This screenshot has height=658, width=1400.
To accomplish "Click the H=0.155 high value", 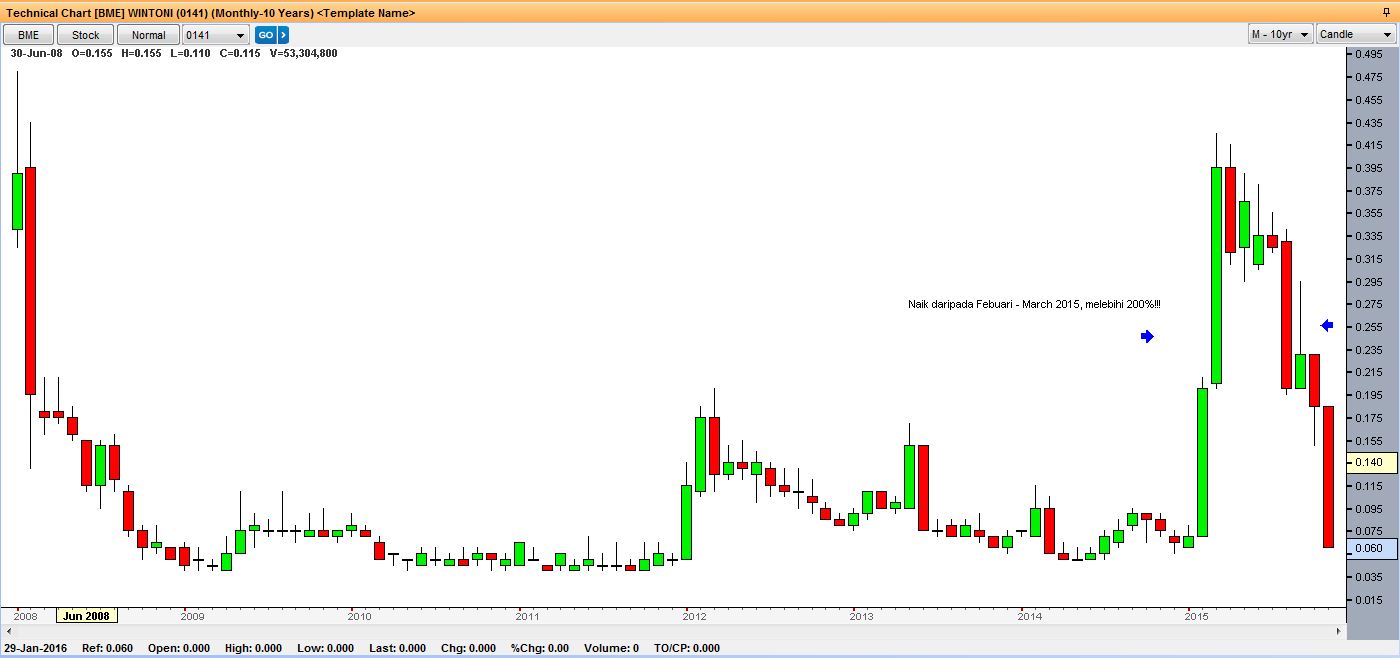I will click(x=141, y=53).
